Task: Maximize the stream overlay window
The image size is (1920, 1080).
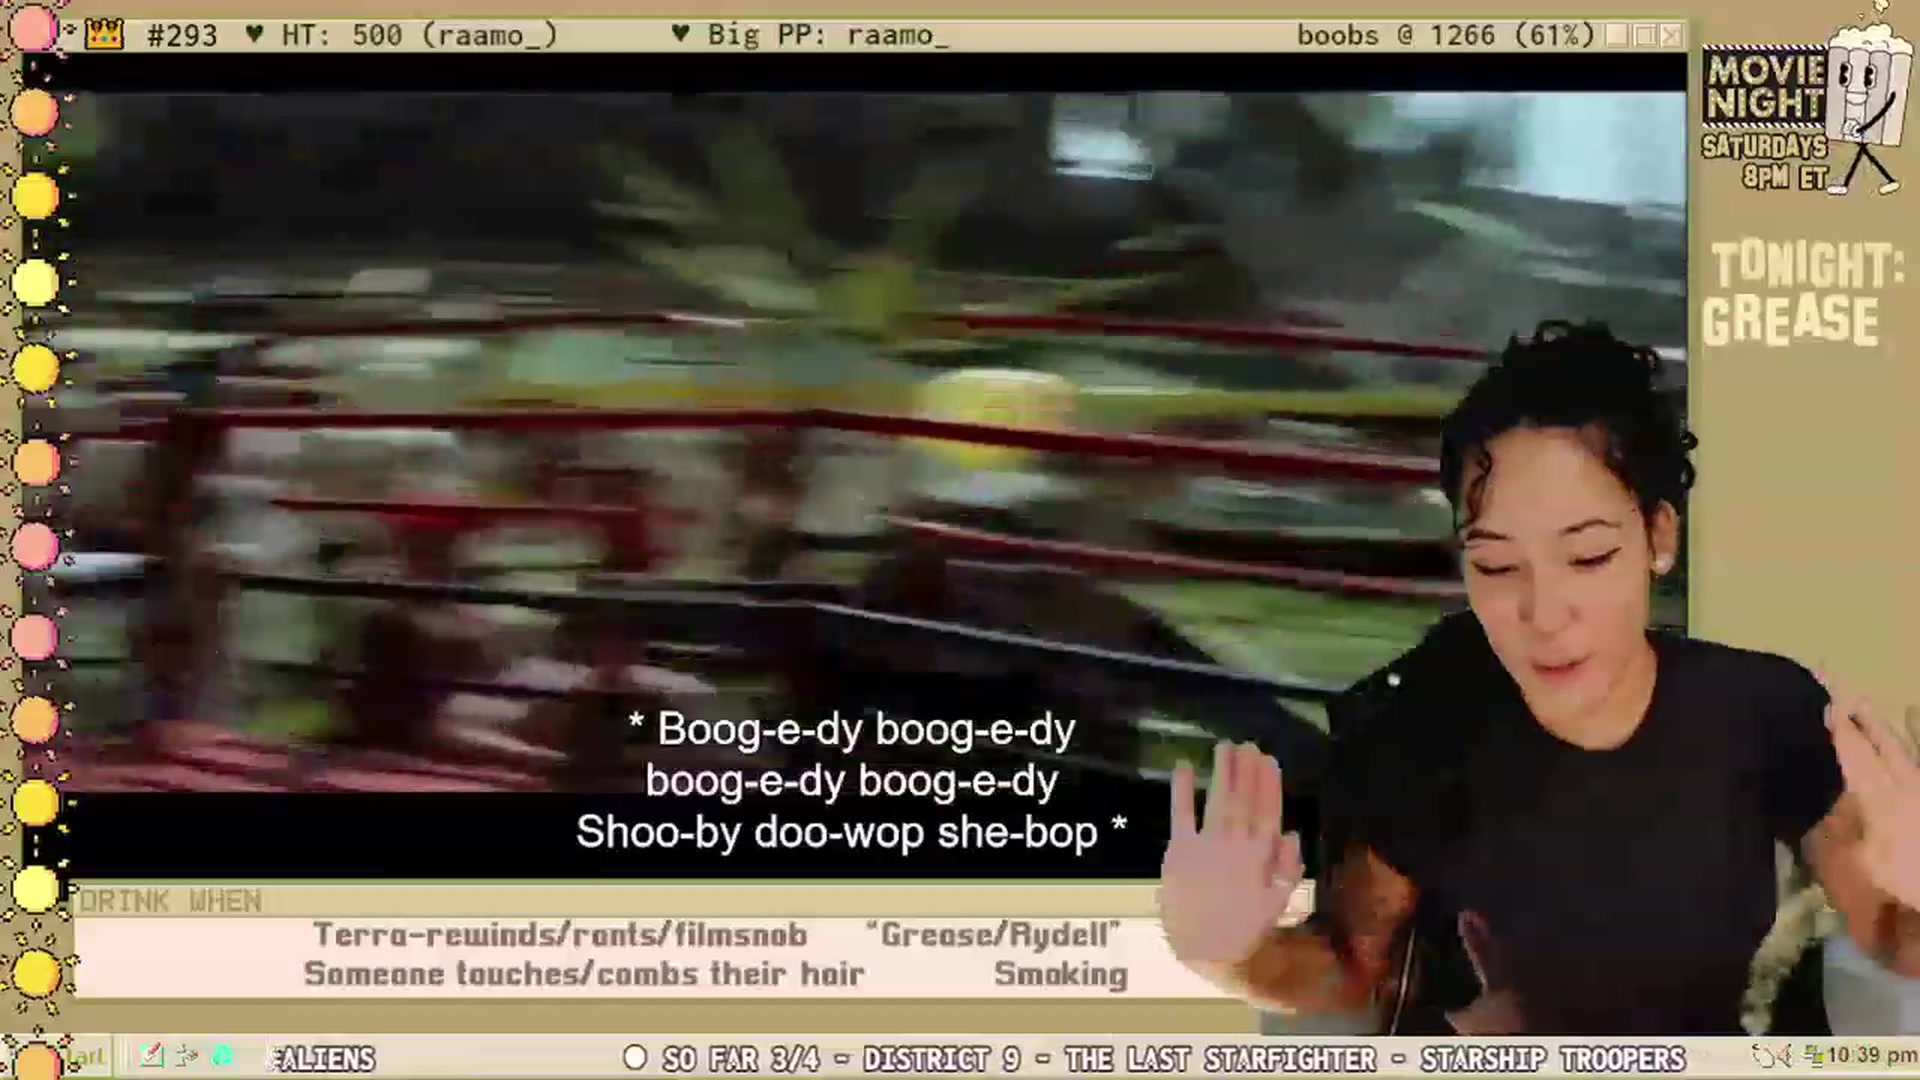Action: [x=1645, y=35]
